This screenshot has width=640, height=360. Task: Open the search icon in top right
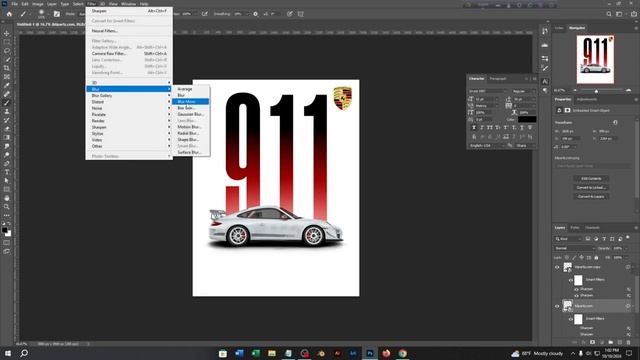click(x=609, y=14)
